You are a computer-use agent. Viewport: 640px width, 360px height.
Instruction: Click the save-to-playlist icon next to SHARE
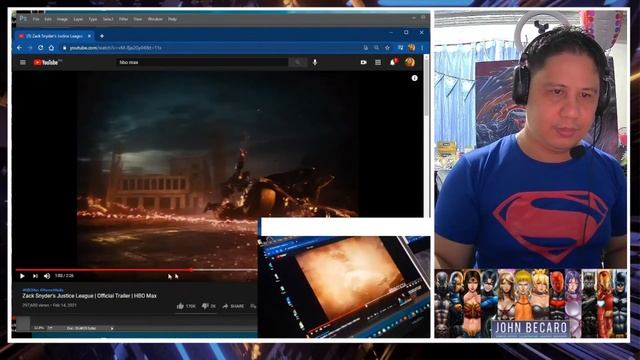click(253, 306)
